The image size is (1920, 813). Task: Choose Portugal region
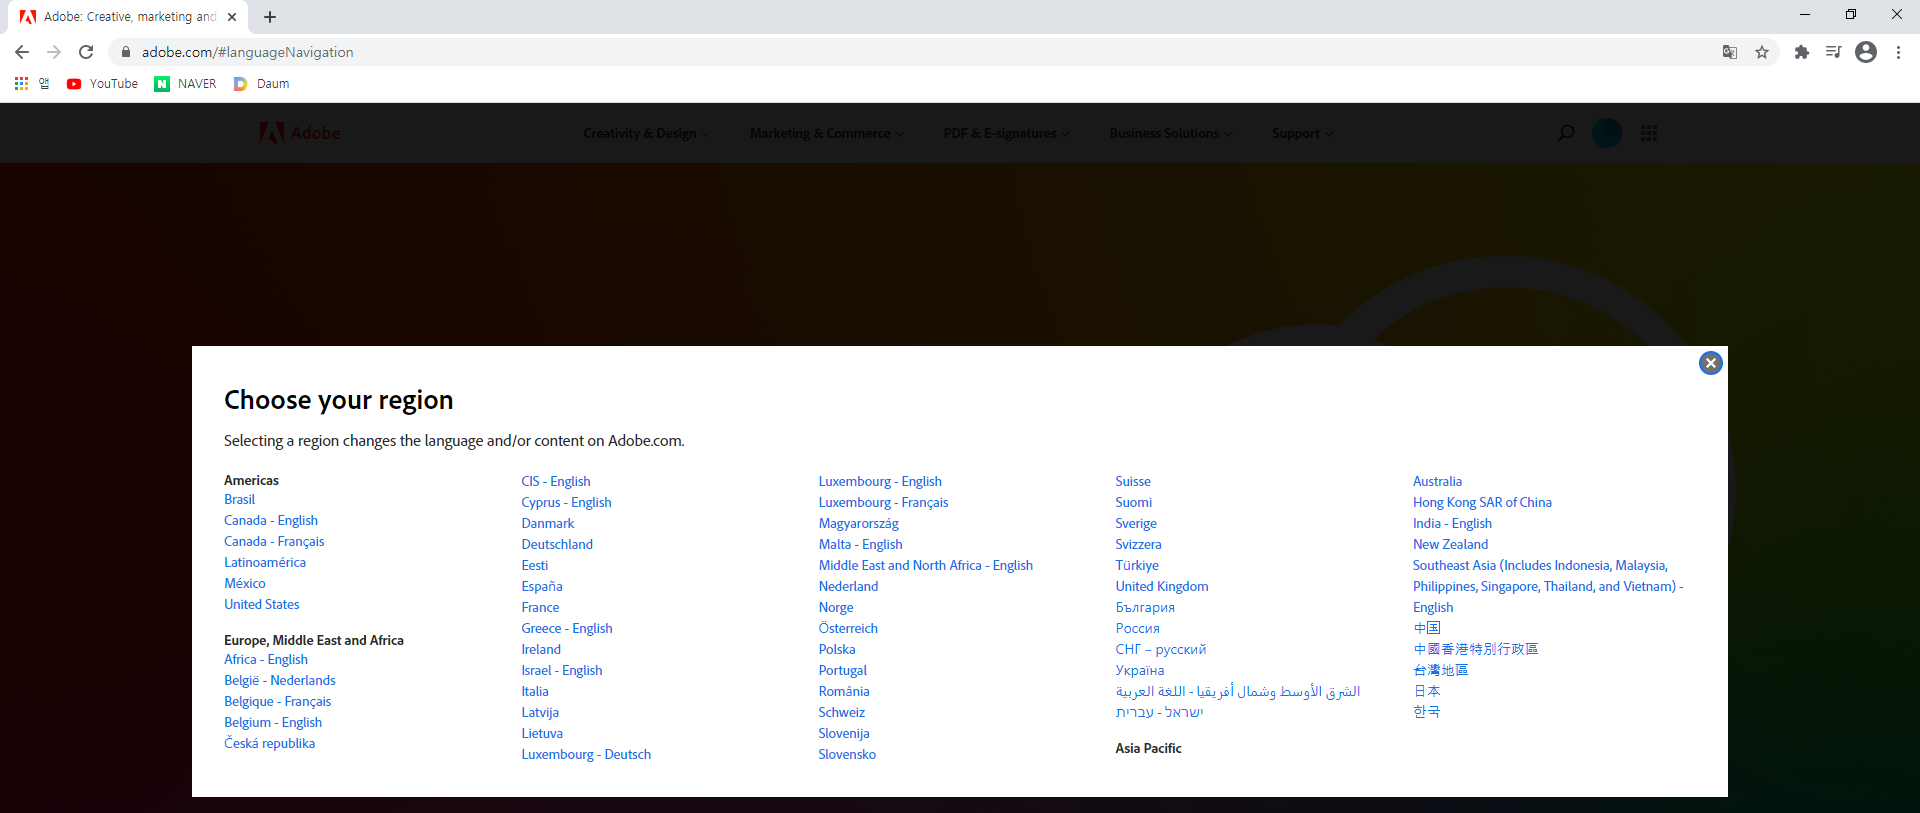point(843,671)
